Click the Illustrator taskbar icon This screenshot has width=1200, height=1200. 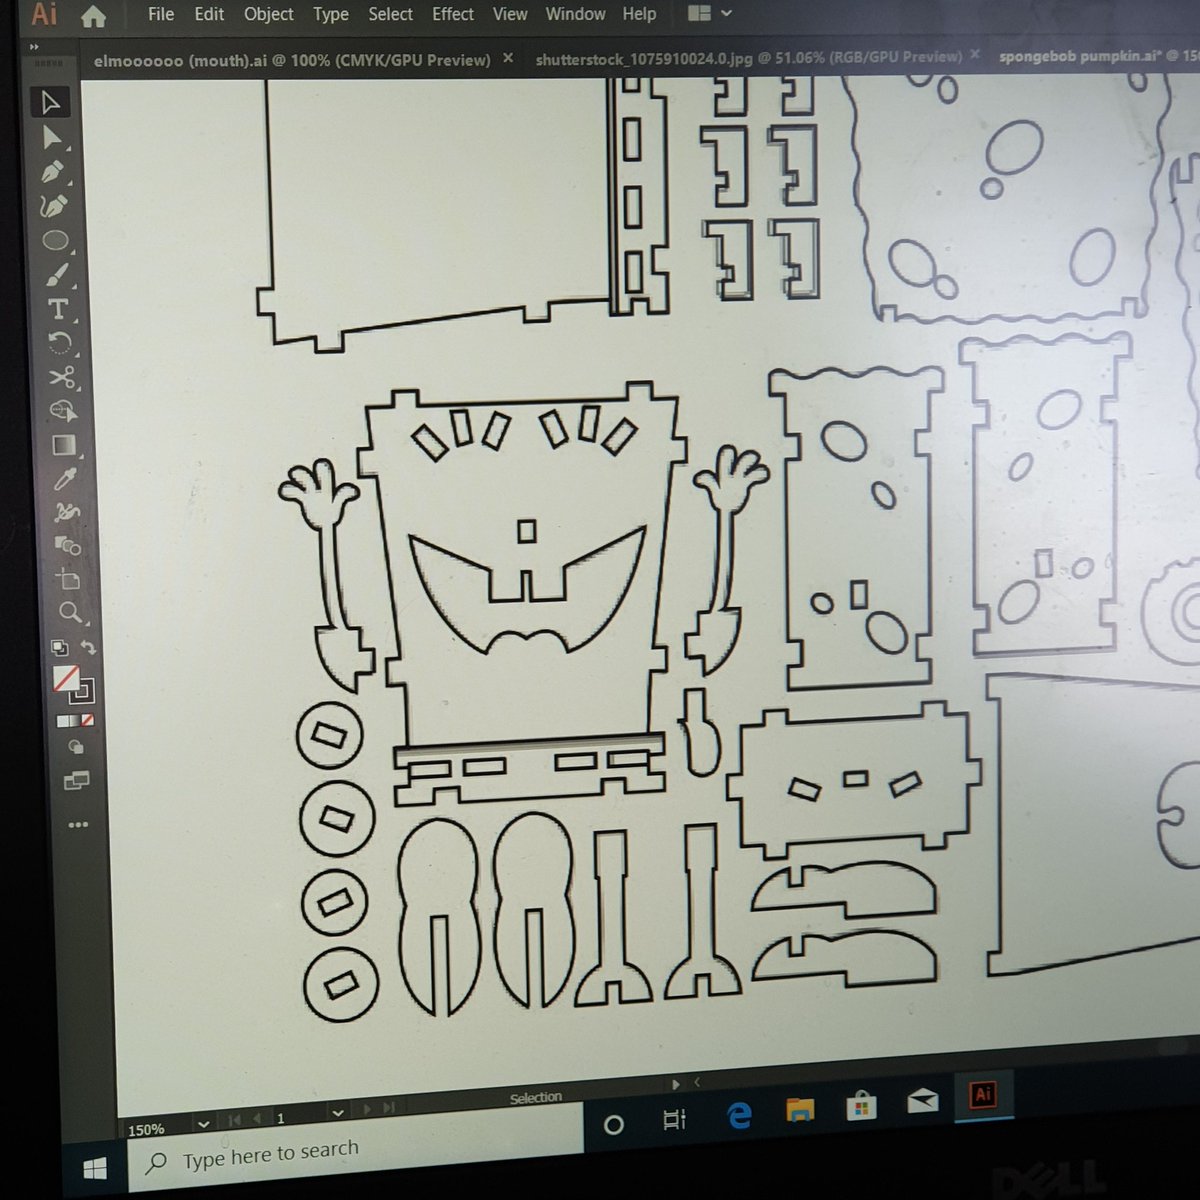983,1094
